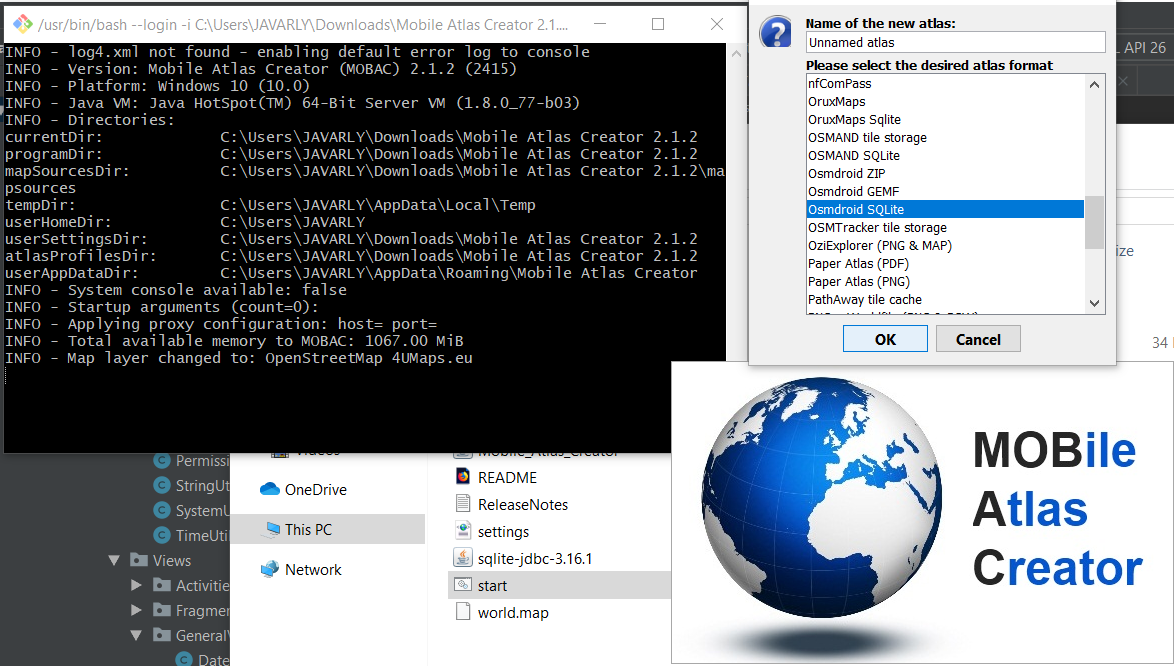The height and width of the screenshot is (666, 1174).
Task: Click the Activities folder icon
Action: tap(161, 584)
